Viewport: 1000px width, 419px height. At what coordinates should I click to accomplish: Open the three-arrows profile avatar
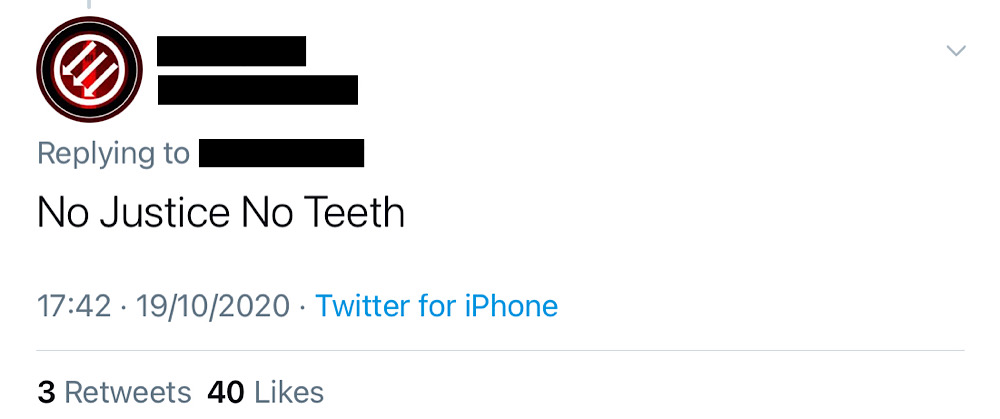89,69
